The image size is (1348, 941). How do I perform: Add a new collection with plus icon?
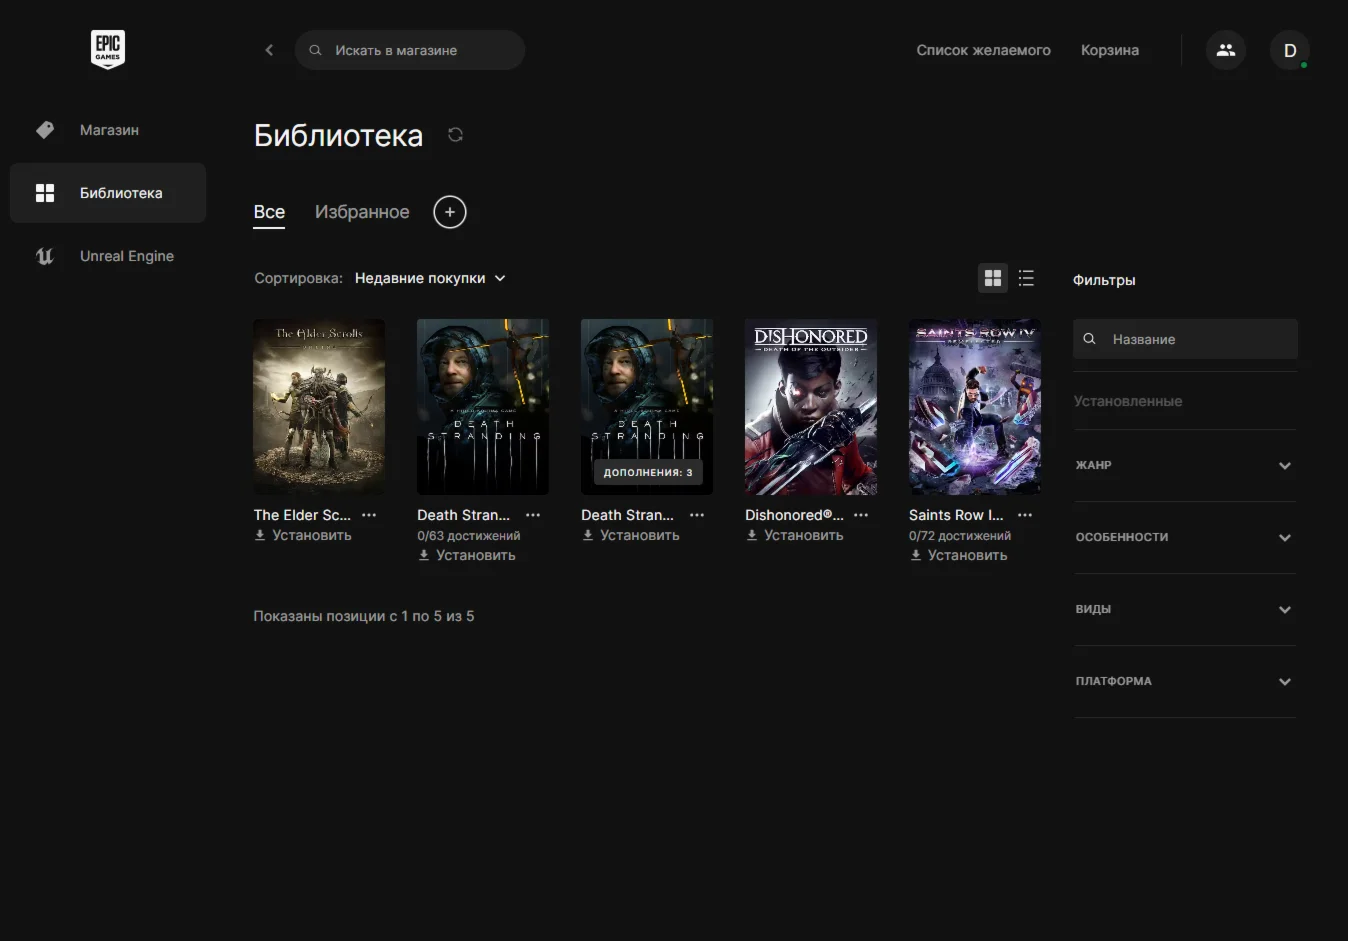click(450, 212)
